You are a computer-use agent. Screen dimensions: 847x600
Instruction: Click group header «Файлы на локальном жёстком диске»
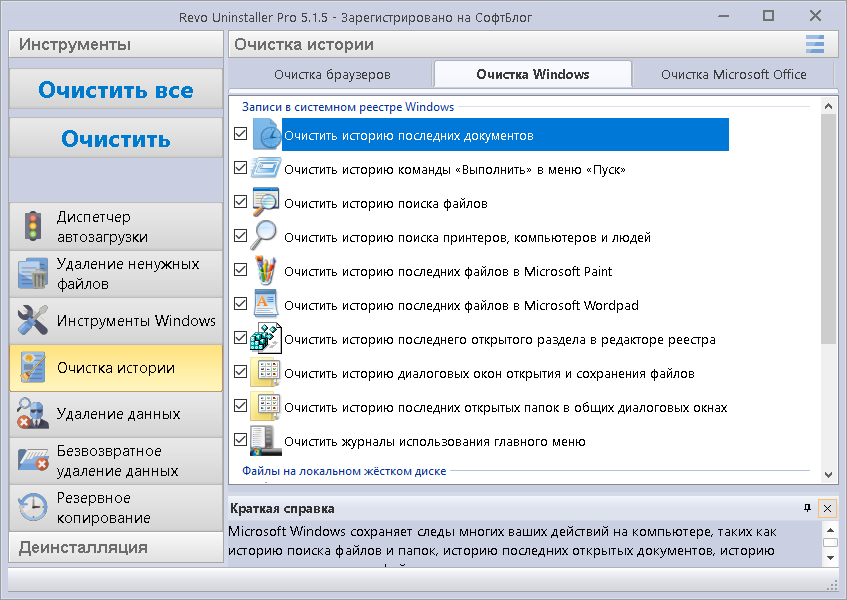pyautogui.click(x=344, y=471)
